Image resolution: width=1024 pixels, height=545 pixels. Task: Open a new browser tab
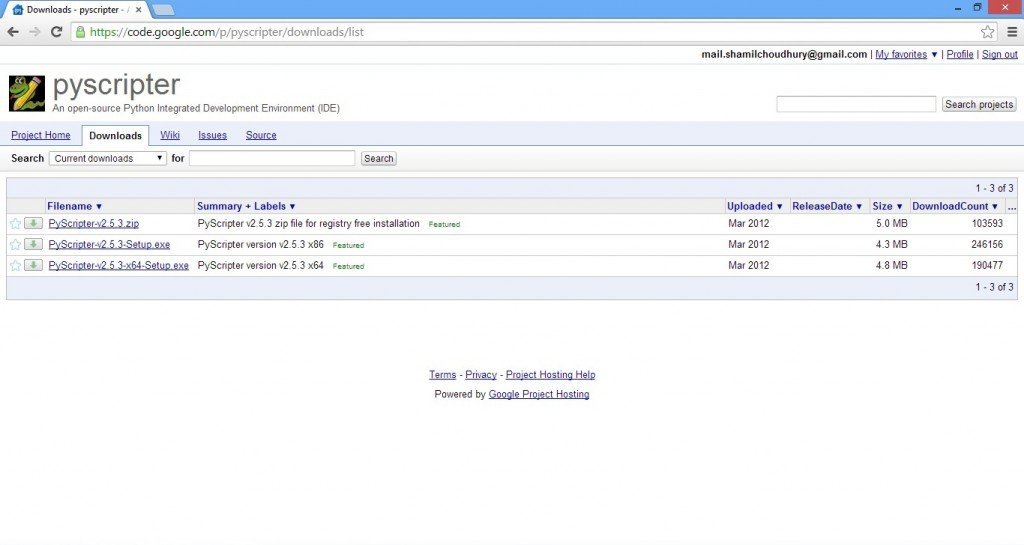(x=163, y=10)
